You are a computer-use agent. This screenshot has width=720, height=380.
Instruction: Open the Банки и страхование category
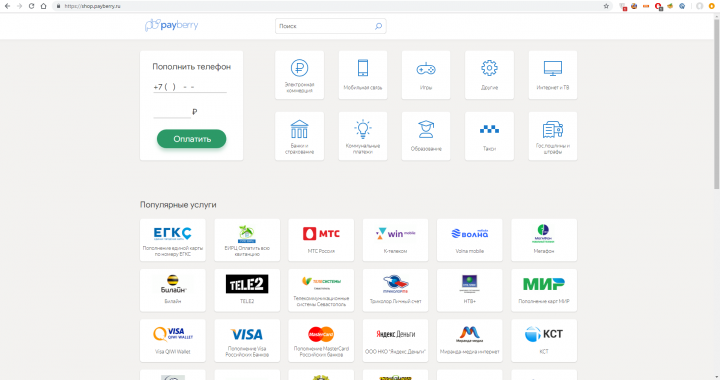pos(299,136)
